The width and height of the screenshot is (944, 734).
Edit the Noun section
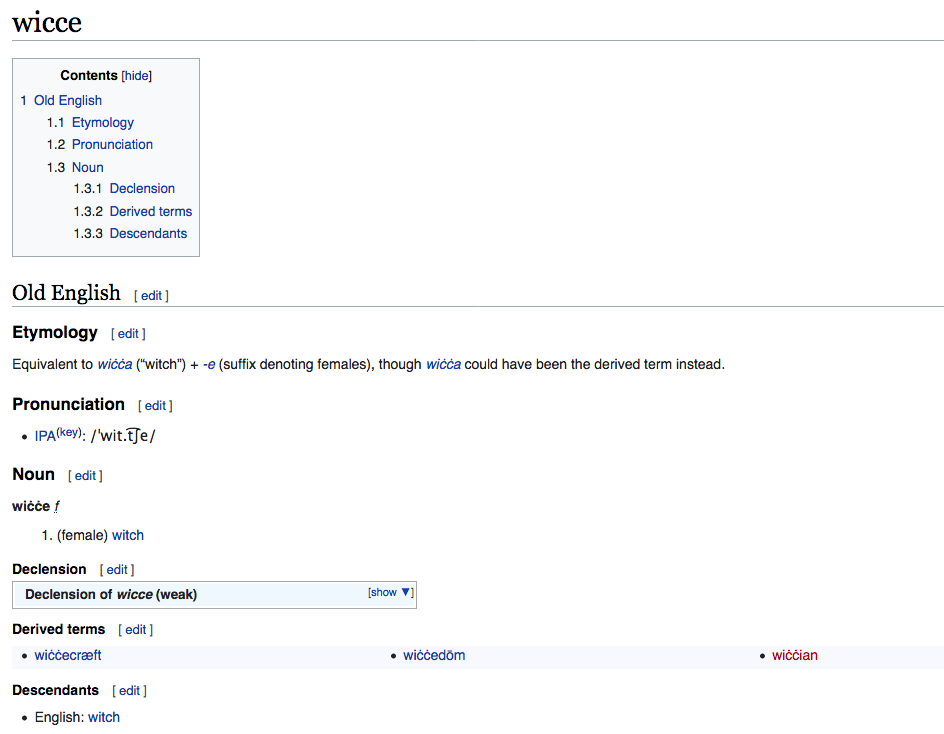[85, 476]
